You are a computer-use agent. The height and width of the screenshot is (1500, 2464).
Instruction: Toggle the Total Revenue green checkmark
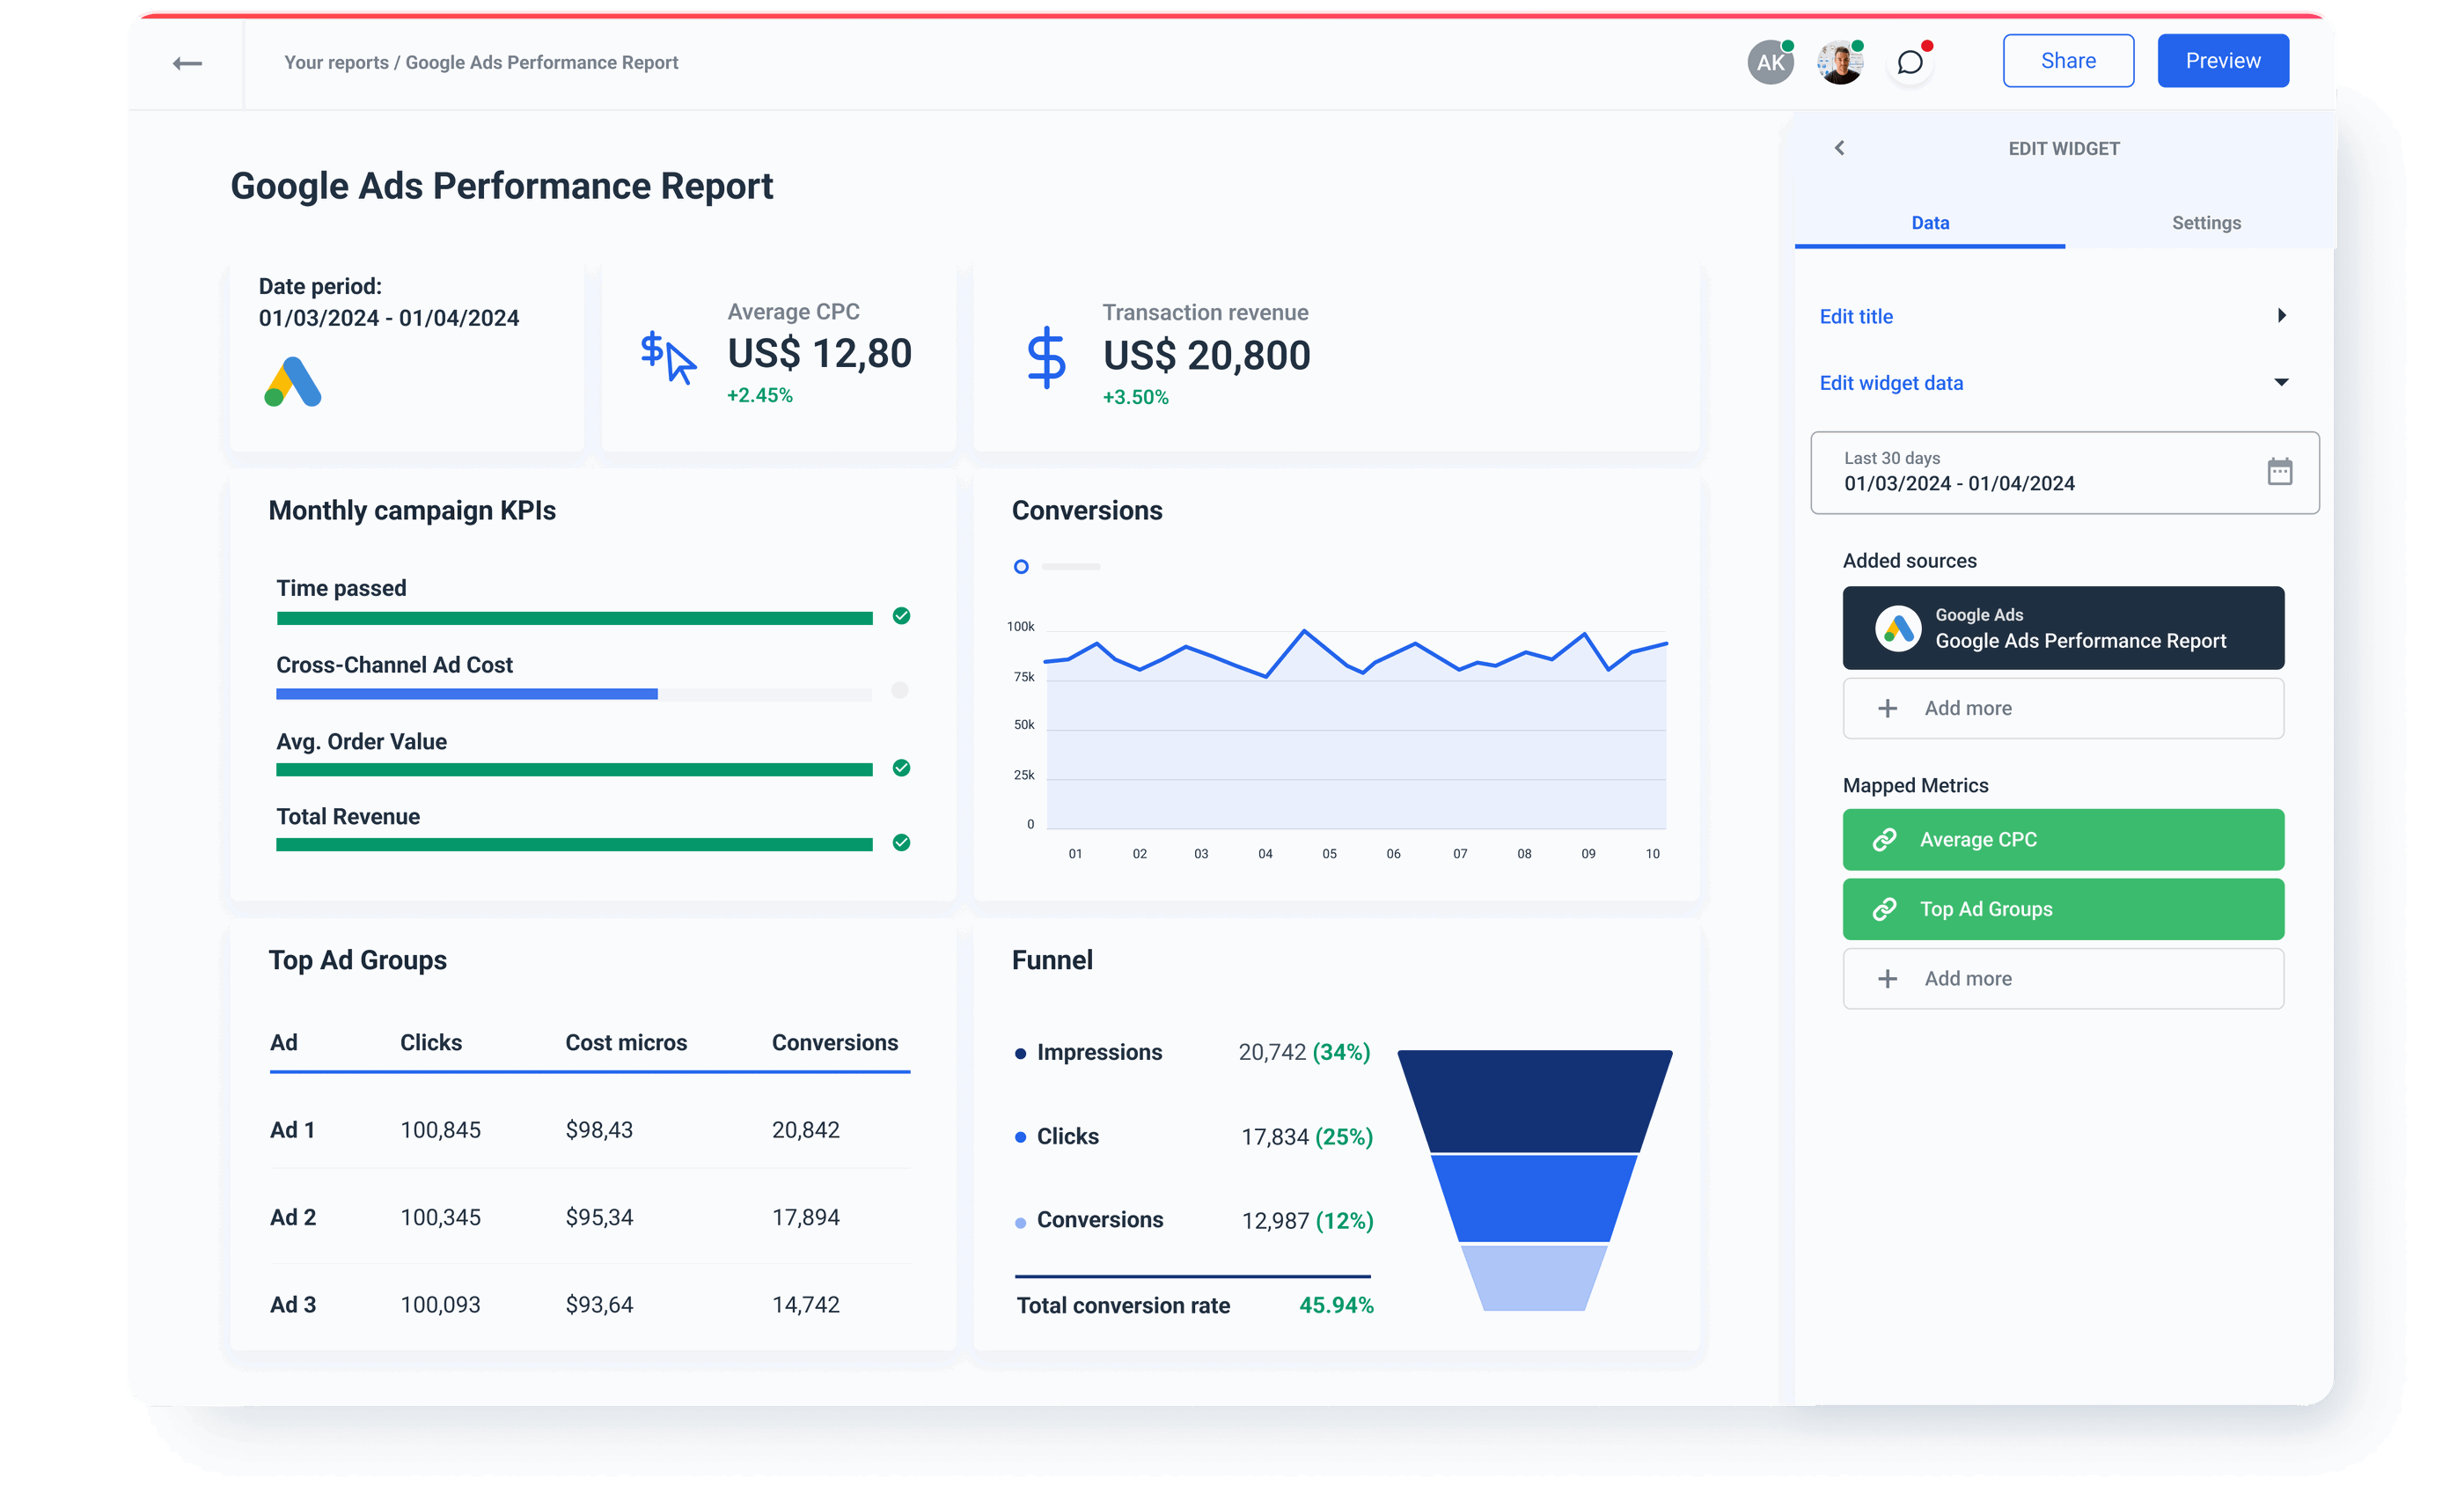pyautogui.click(x=900, y=843)
